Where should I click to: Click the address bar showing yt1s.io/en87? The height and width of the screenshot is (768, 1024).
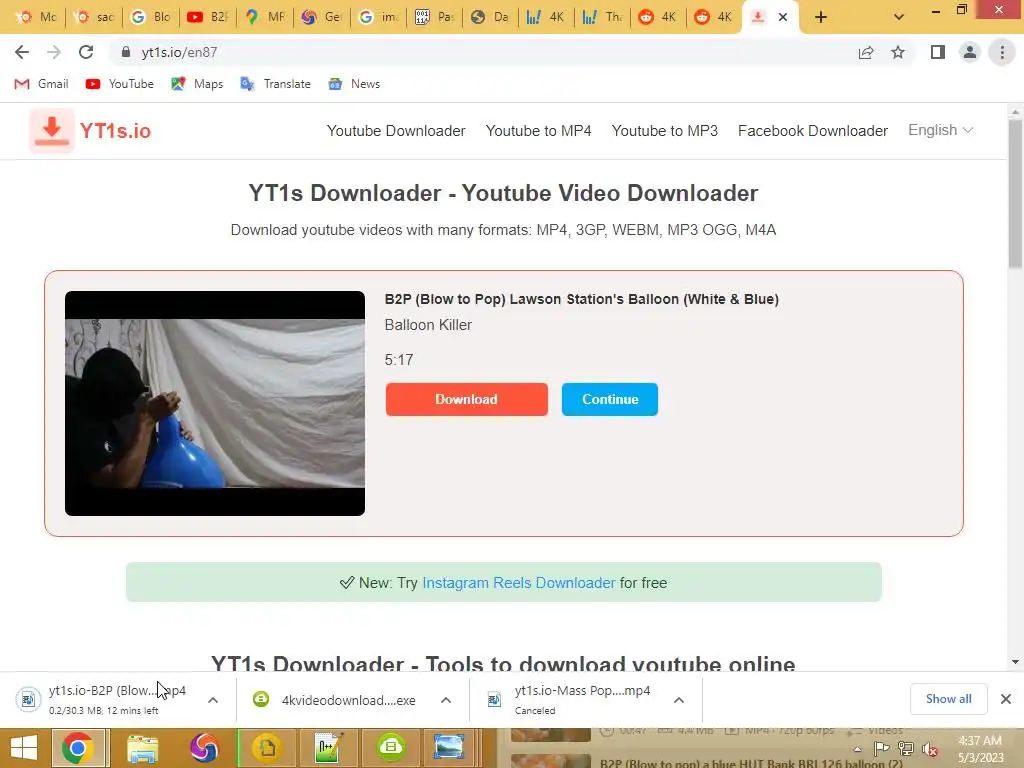483,52
